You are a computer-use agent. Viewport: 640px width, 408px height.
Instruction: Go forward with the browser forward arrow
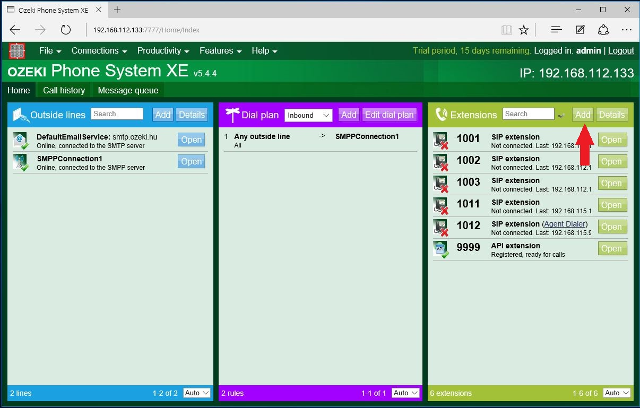pos(40,30)
